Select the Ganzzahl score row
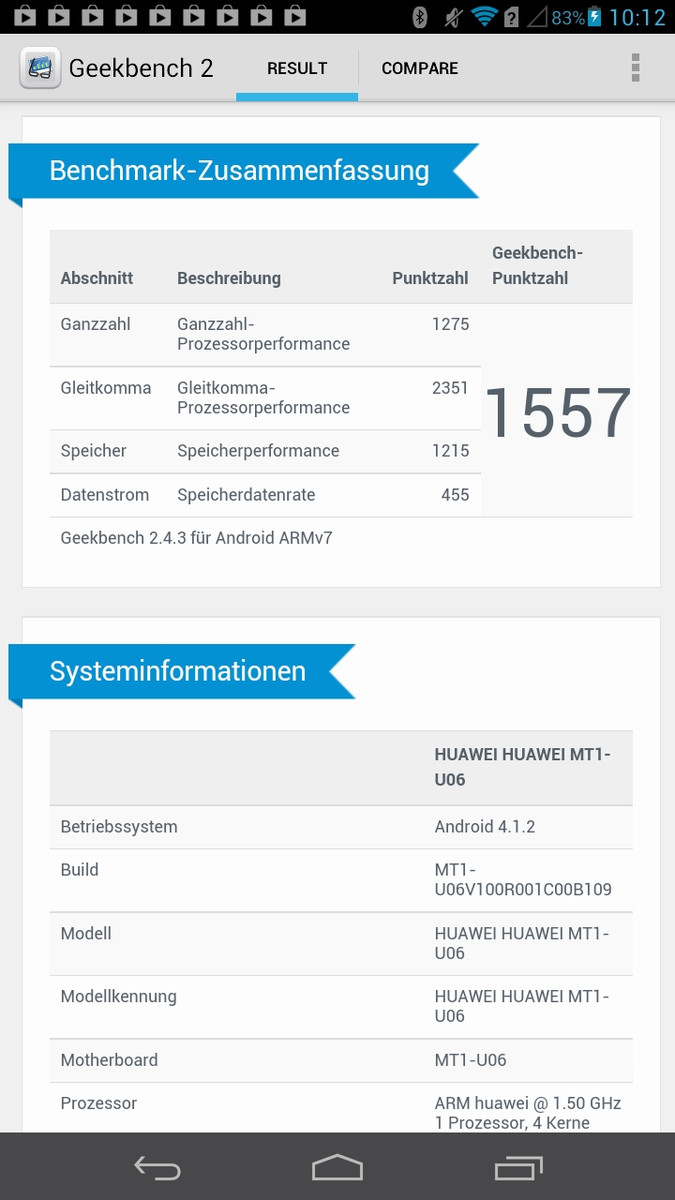The image size is (675, 1200). [265, 334]
